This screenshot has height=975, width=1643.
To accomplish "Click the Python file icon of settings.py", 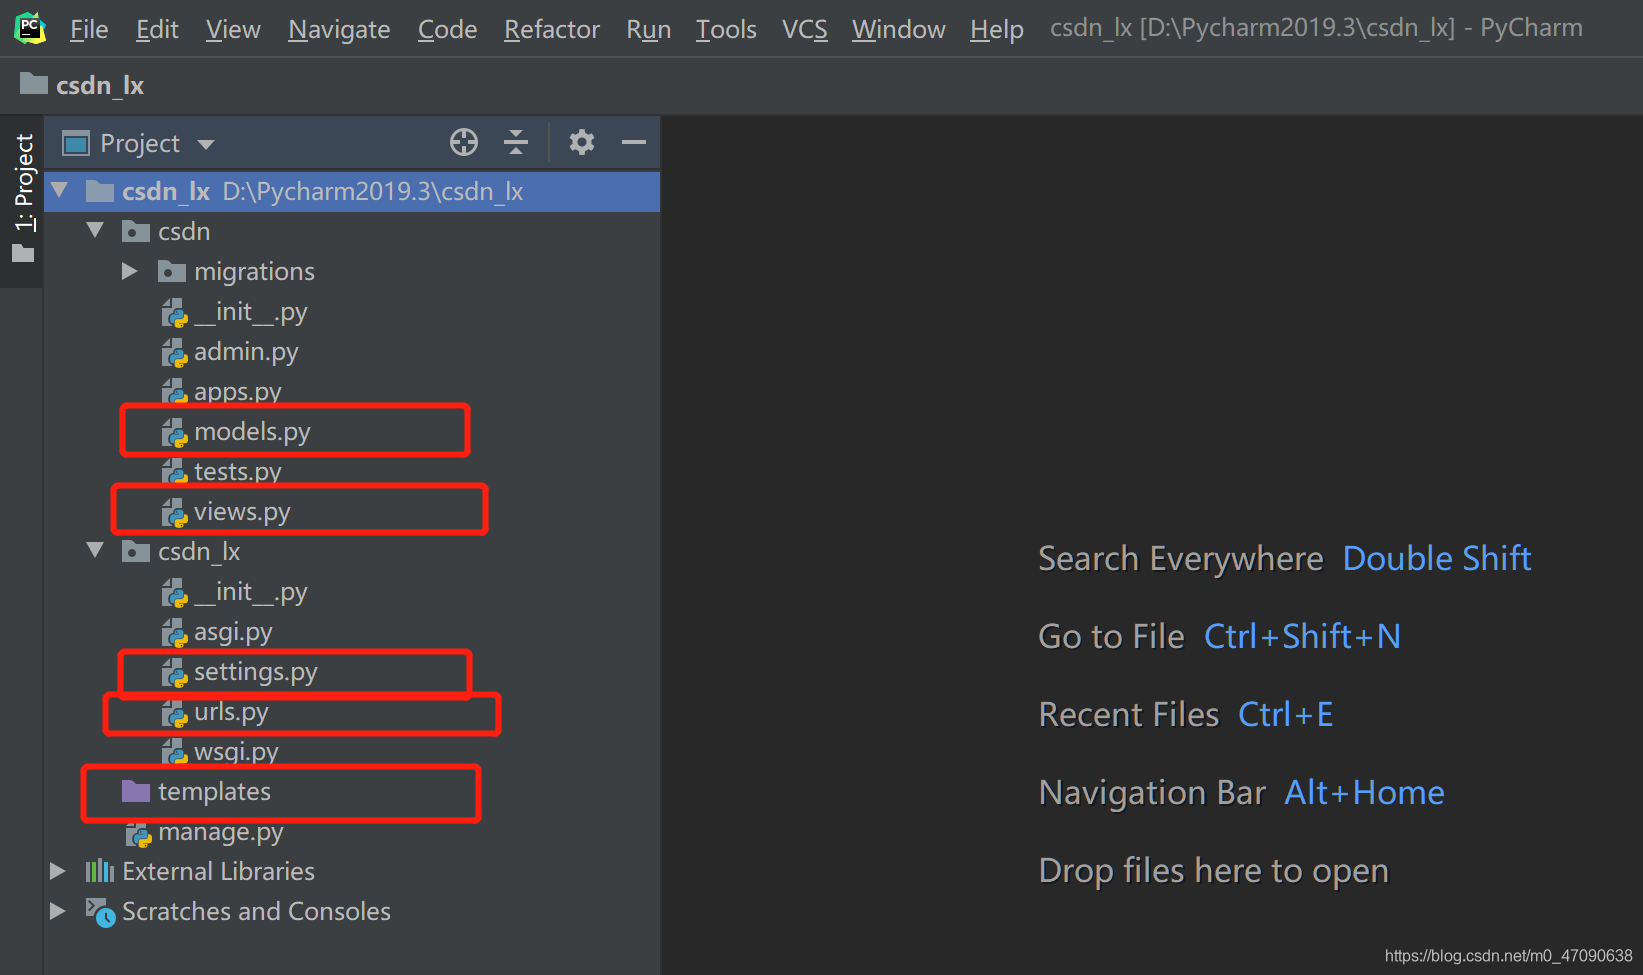I will click(175, 672).
